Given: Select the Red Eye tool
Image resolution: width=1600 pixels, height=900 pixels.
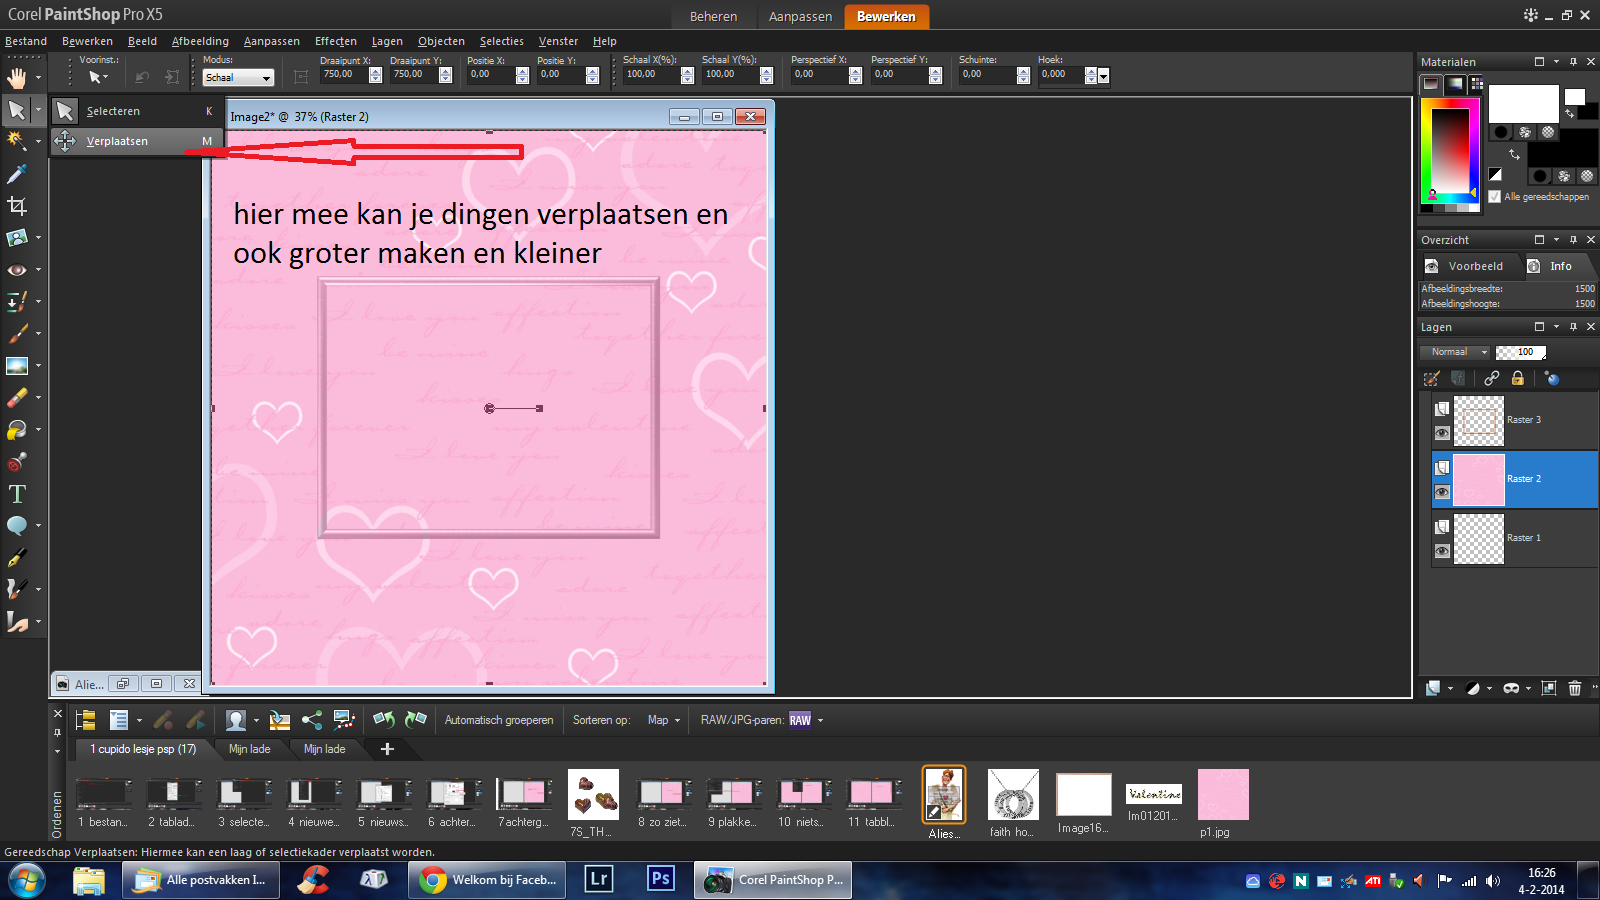Looking at the screenshot, I should click(17, 270).
